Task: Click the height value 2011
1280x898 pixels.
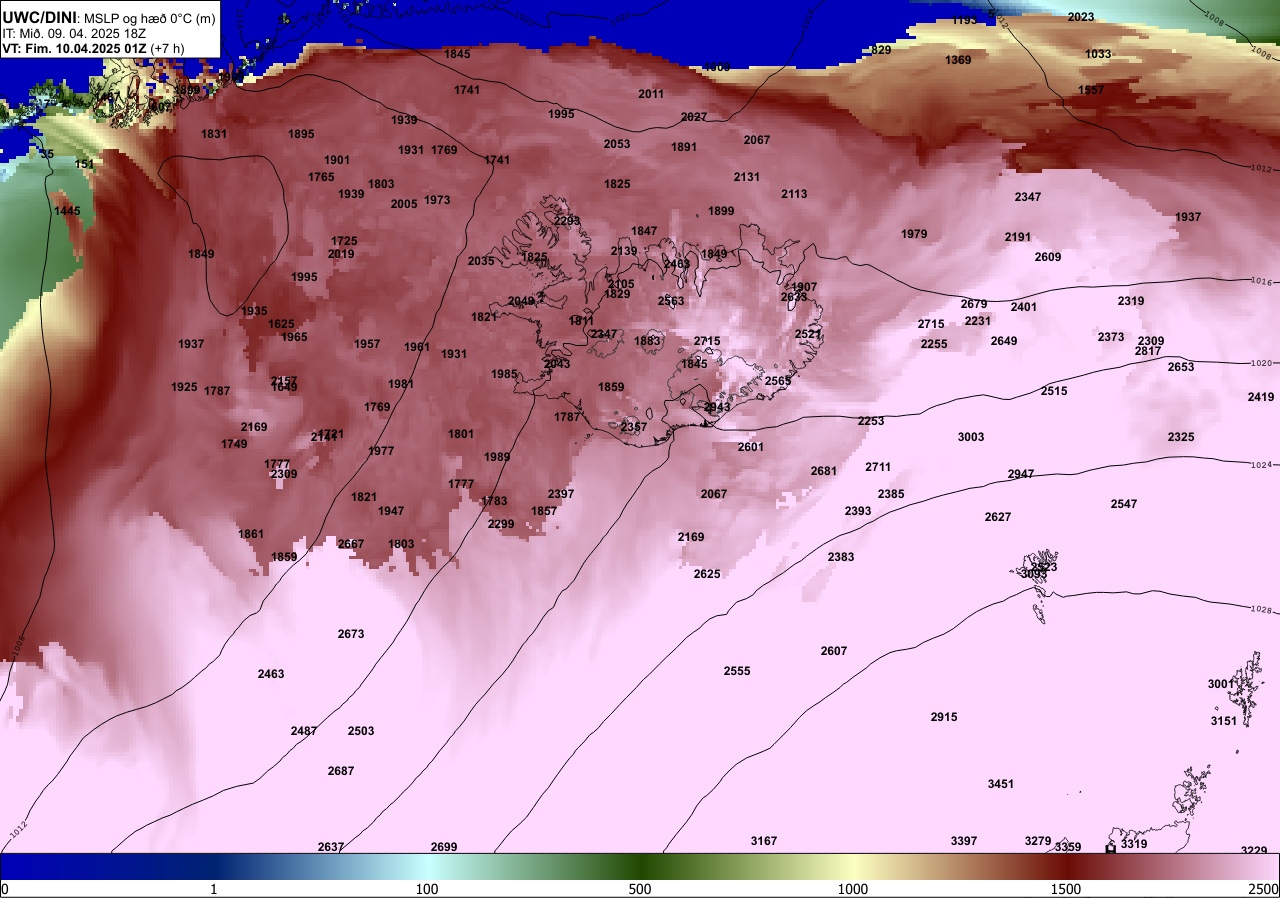Action: (x=651, y=94)
